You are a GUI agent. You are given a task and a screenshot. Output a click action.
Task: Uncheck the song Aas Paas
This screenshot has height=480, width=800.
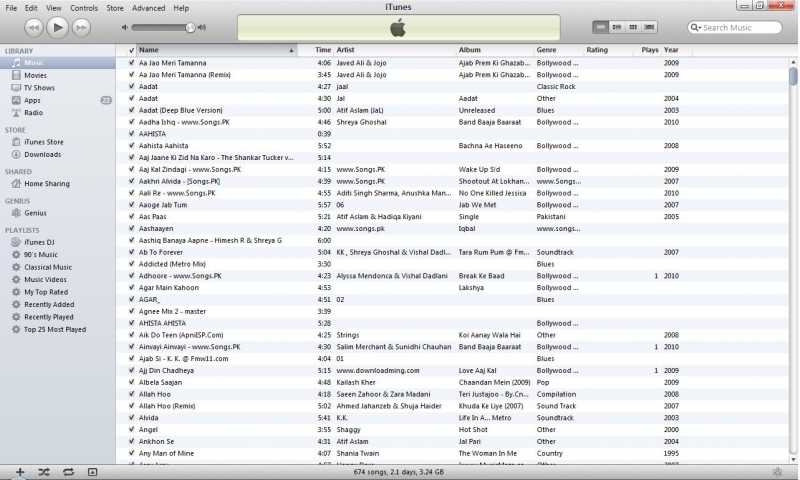[132, 216]
